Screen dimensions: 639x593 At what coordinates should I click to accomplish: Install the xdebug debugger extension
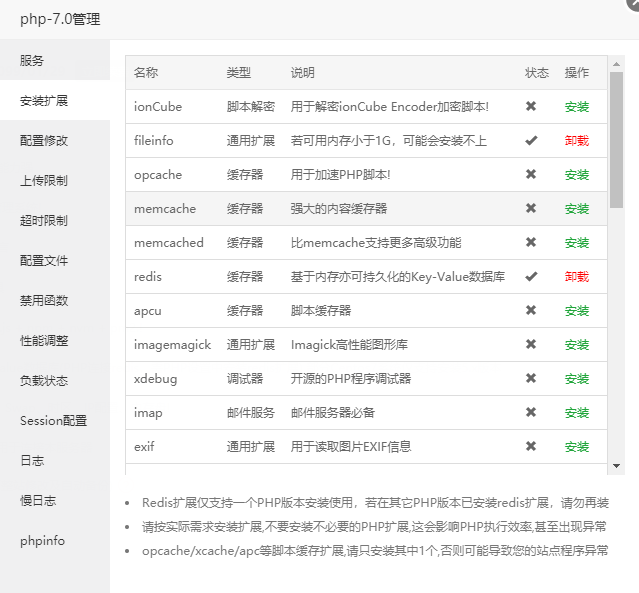pos(576,379)
